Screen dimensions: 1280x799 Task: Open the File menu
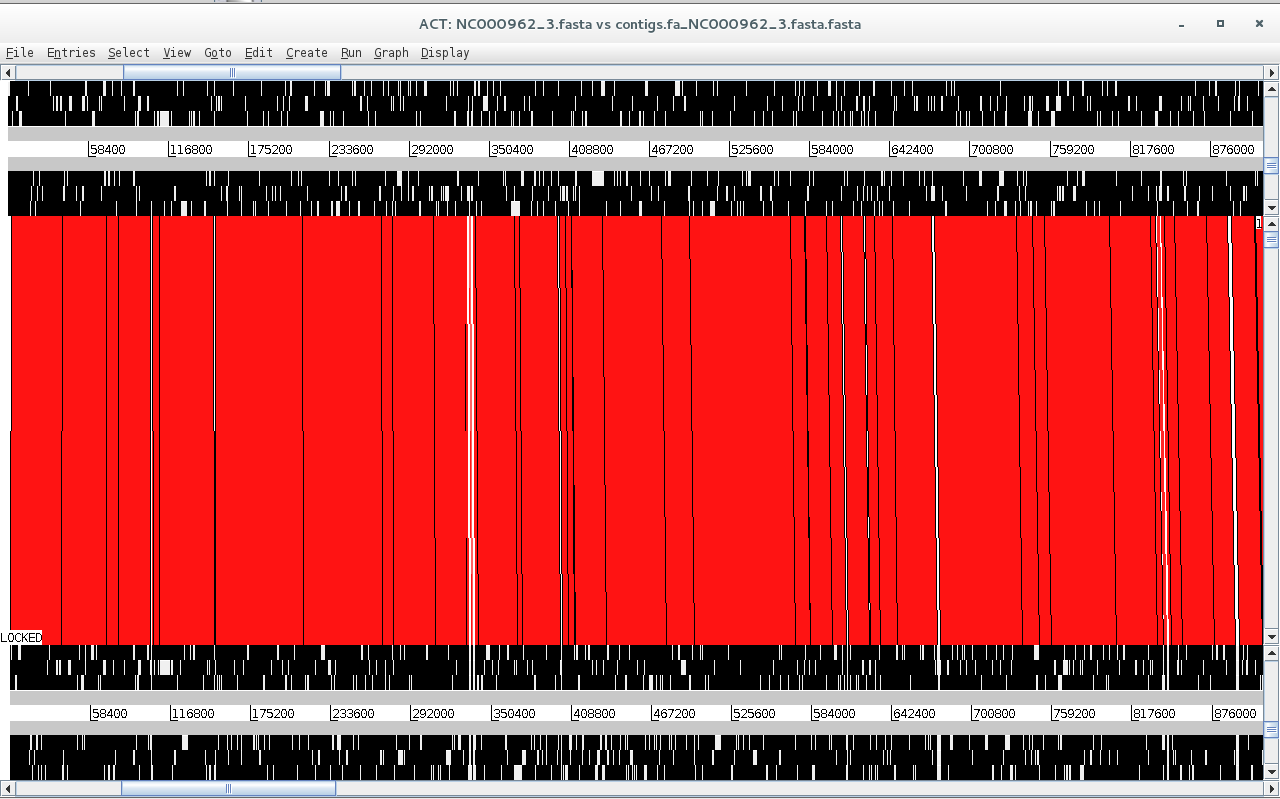click(20, 53)
